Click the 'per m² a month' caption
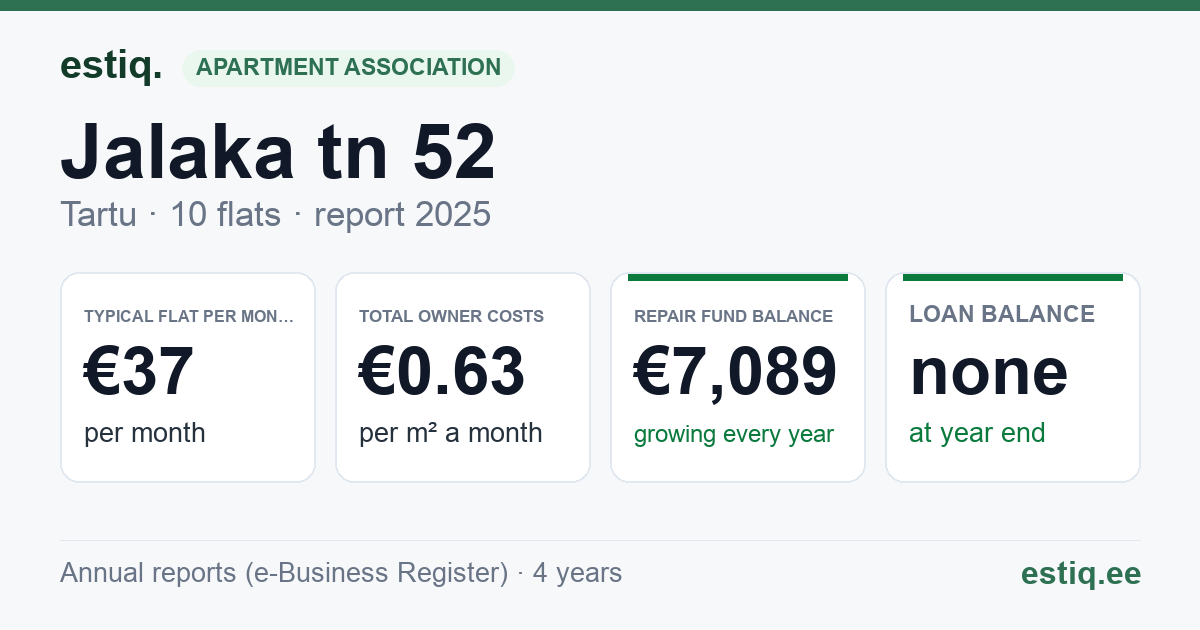Image resolution: width=1200 pixels, height=630 pixels. pyautogui.click(x=451, y=433)
